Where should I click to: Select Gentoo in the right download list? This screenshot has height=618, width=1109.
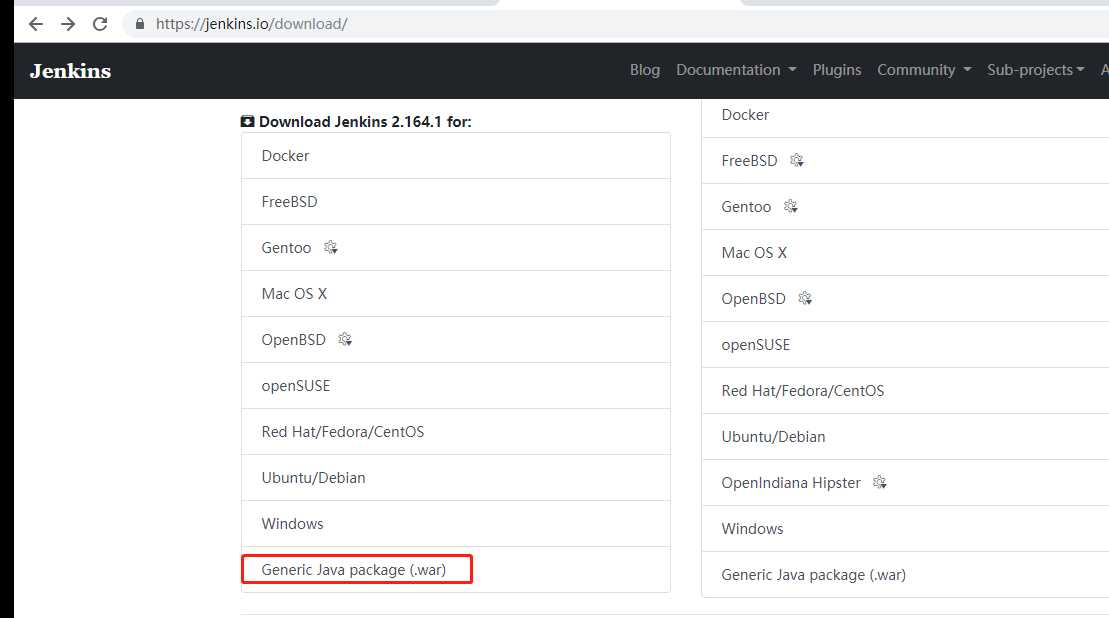point(905,206)
